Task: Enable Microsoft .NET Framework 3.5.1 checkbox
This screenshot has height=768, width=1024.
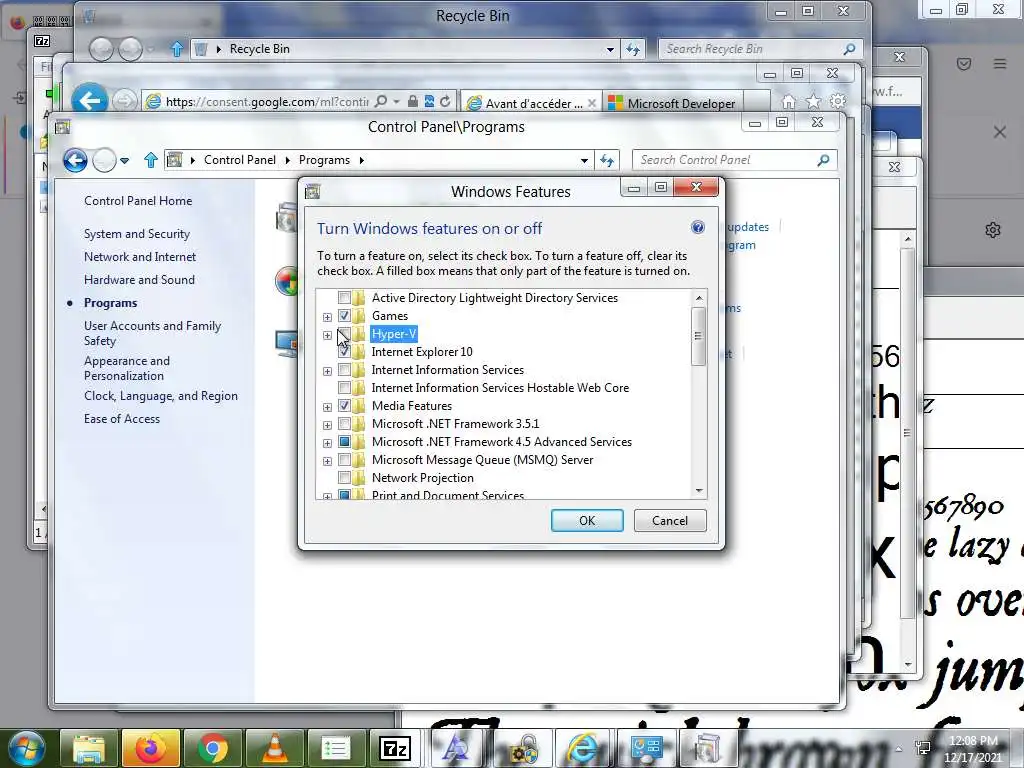Action: [344, 424]
